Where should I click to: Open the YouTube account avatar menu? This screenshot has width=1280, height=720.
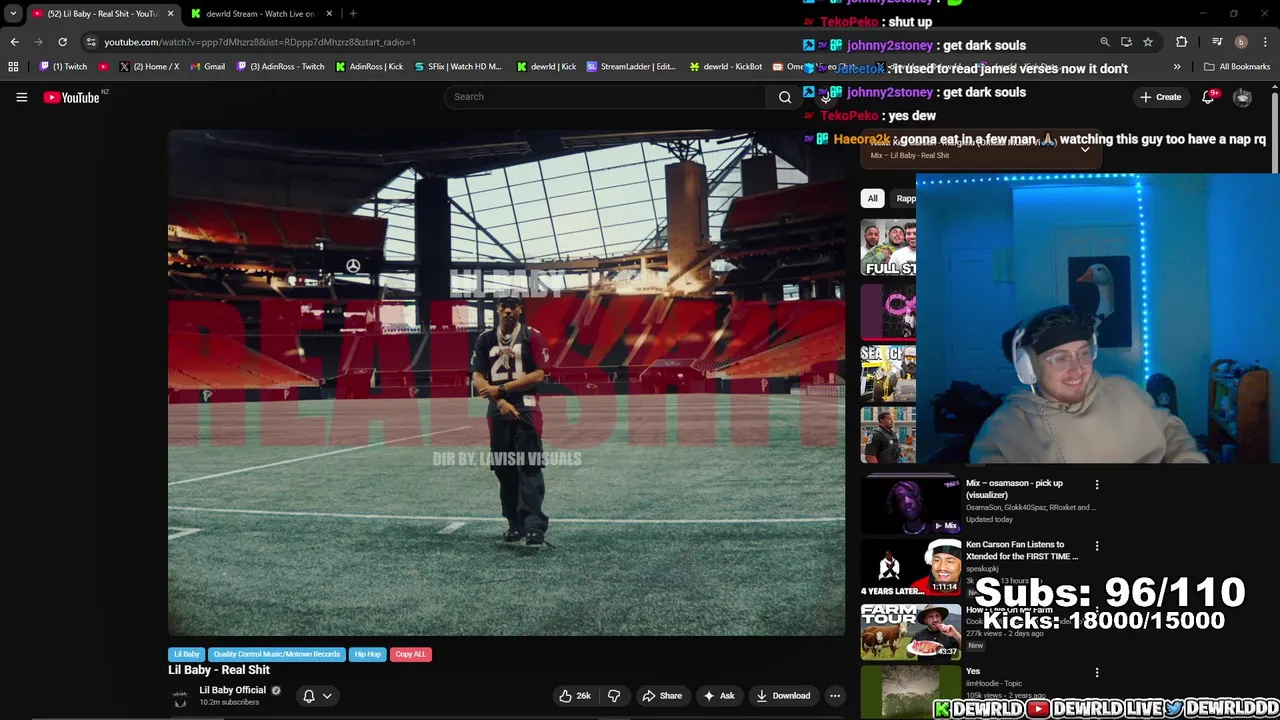coord(1242,97)
